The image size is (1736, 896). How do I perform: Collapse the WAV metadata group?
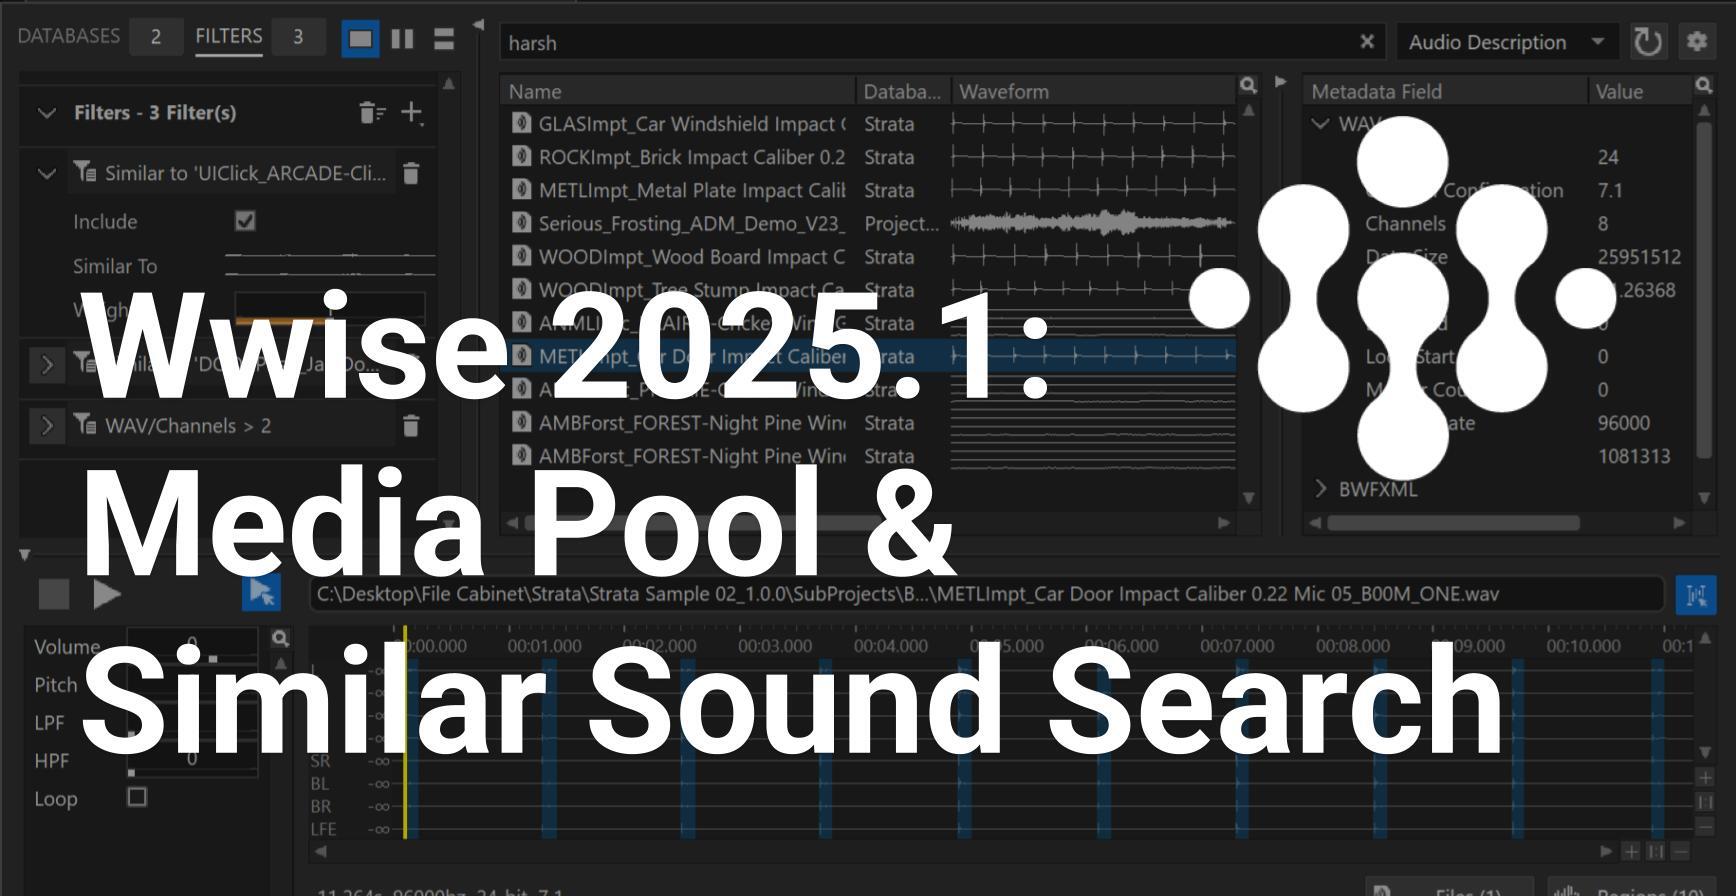tap(1320, 124)
